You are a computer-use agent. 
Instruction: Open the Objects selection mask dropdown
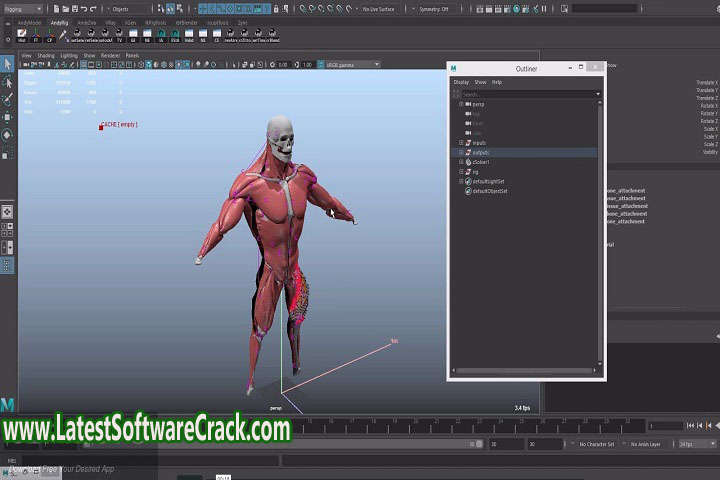(x=129, y=9)
